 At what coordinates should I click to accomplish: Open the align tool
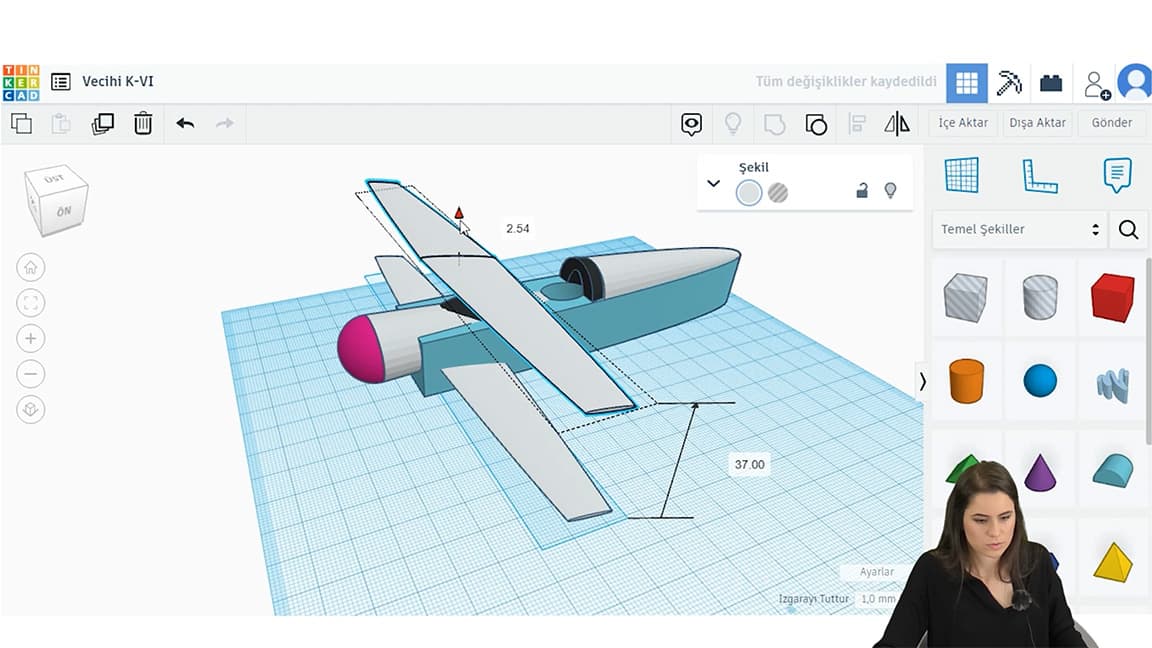857,124
